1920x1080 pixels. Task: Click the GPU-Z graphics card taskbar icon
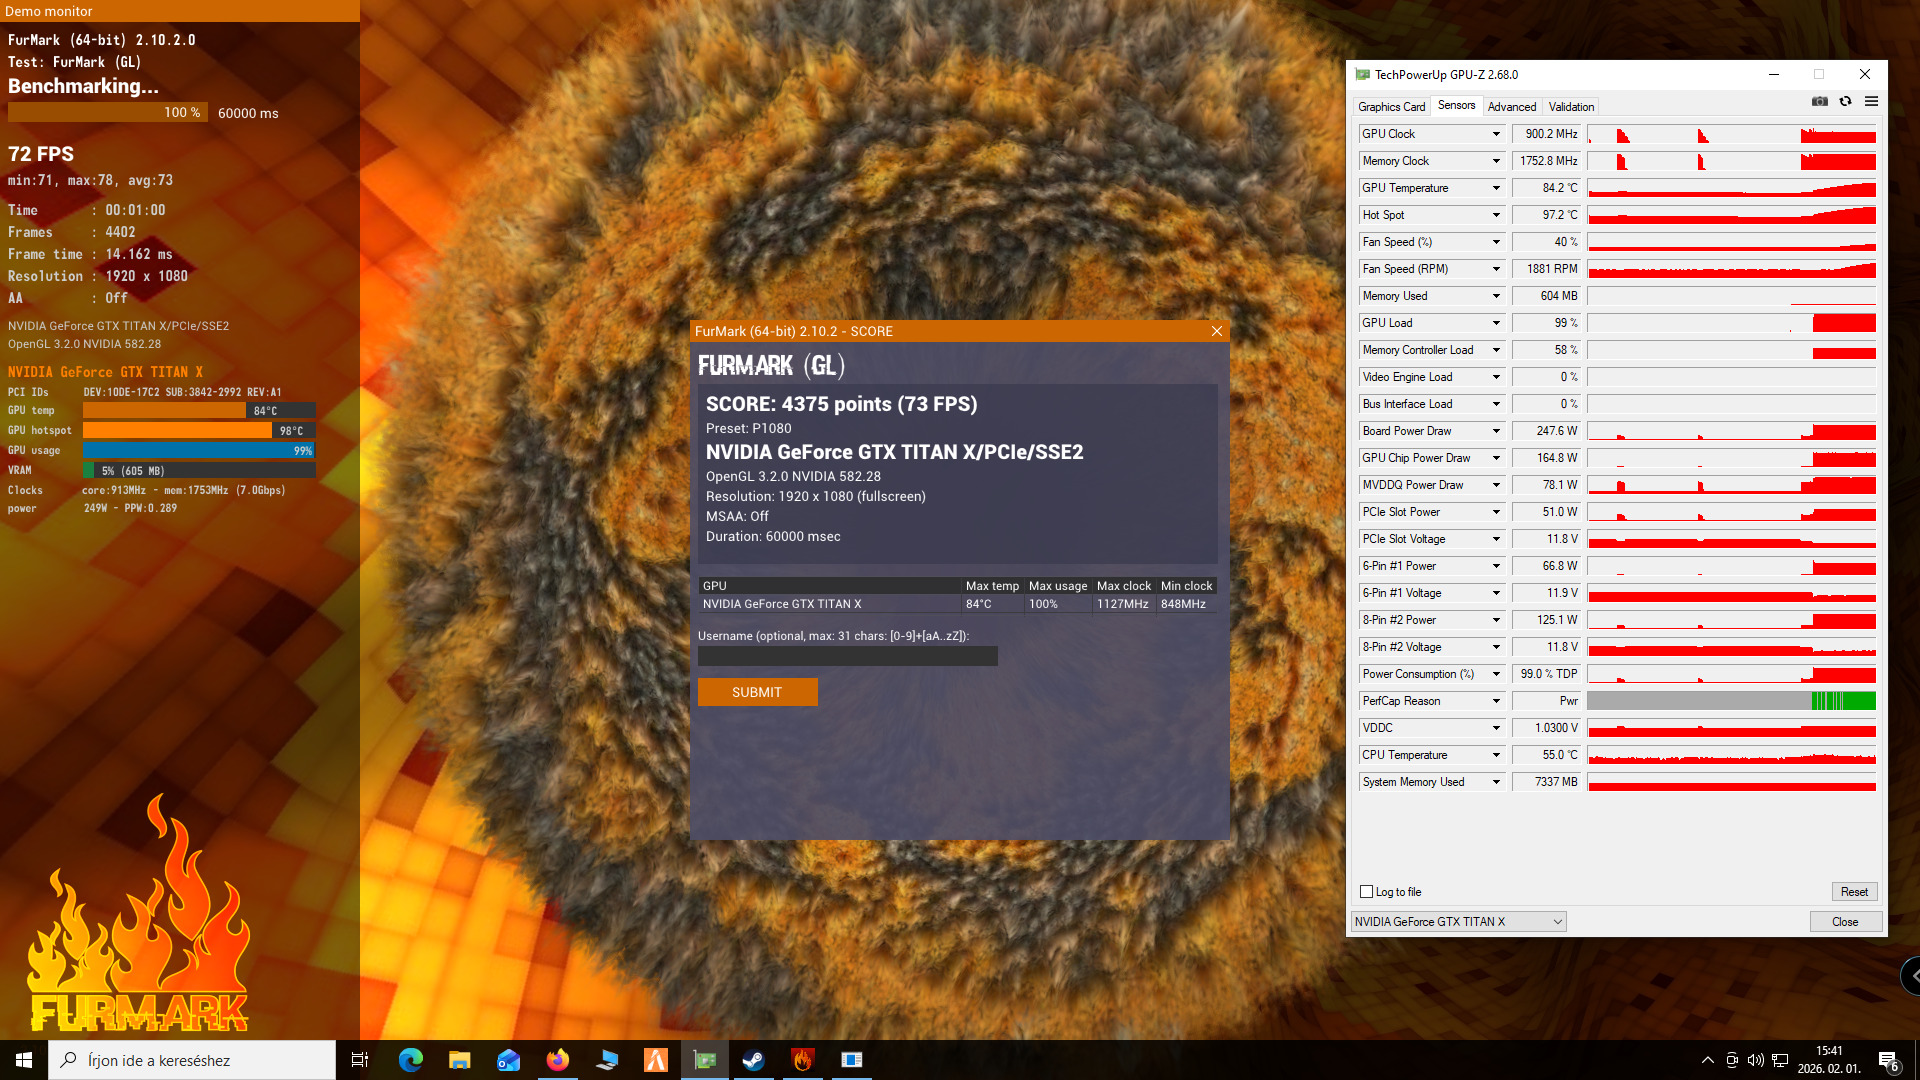pos(705,1060)
